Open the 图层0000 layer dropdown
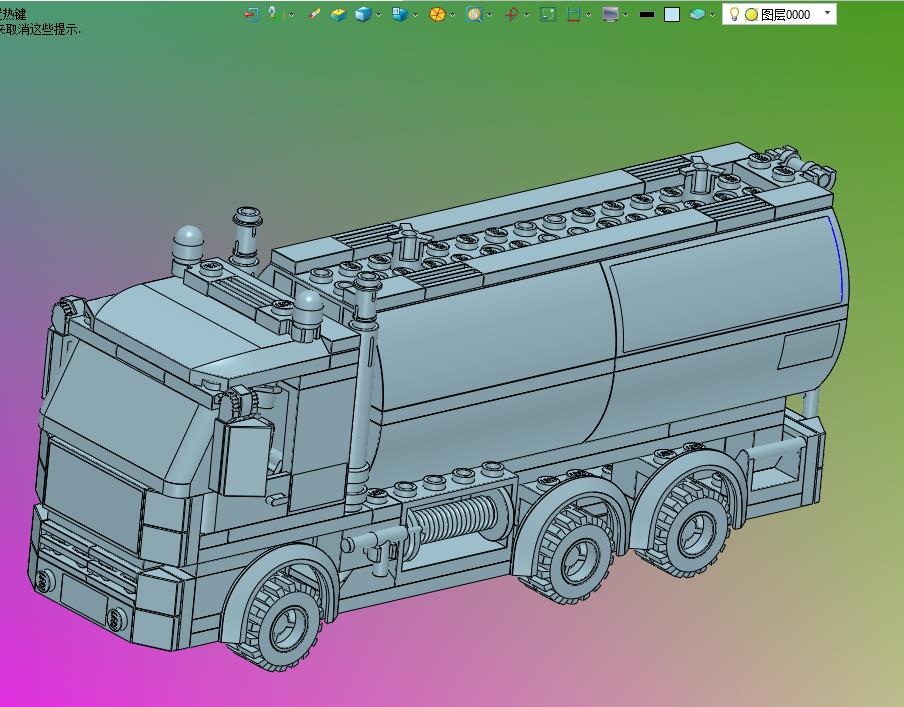Screen dimensions: 904x707 pyautogui.click(x=828, y=13)
